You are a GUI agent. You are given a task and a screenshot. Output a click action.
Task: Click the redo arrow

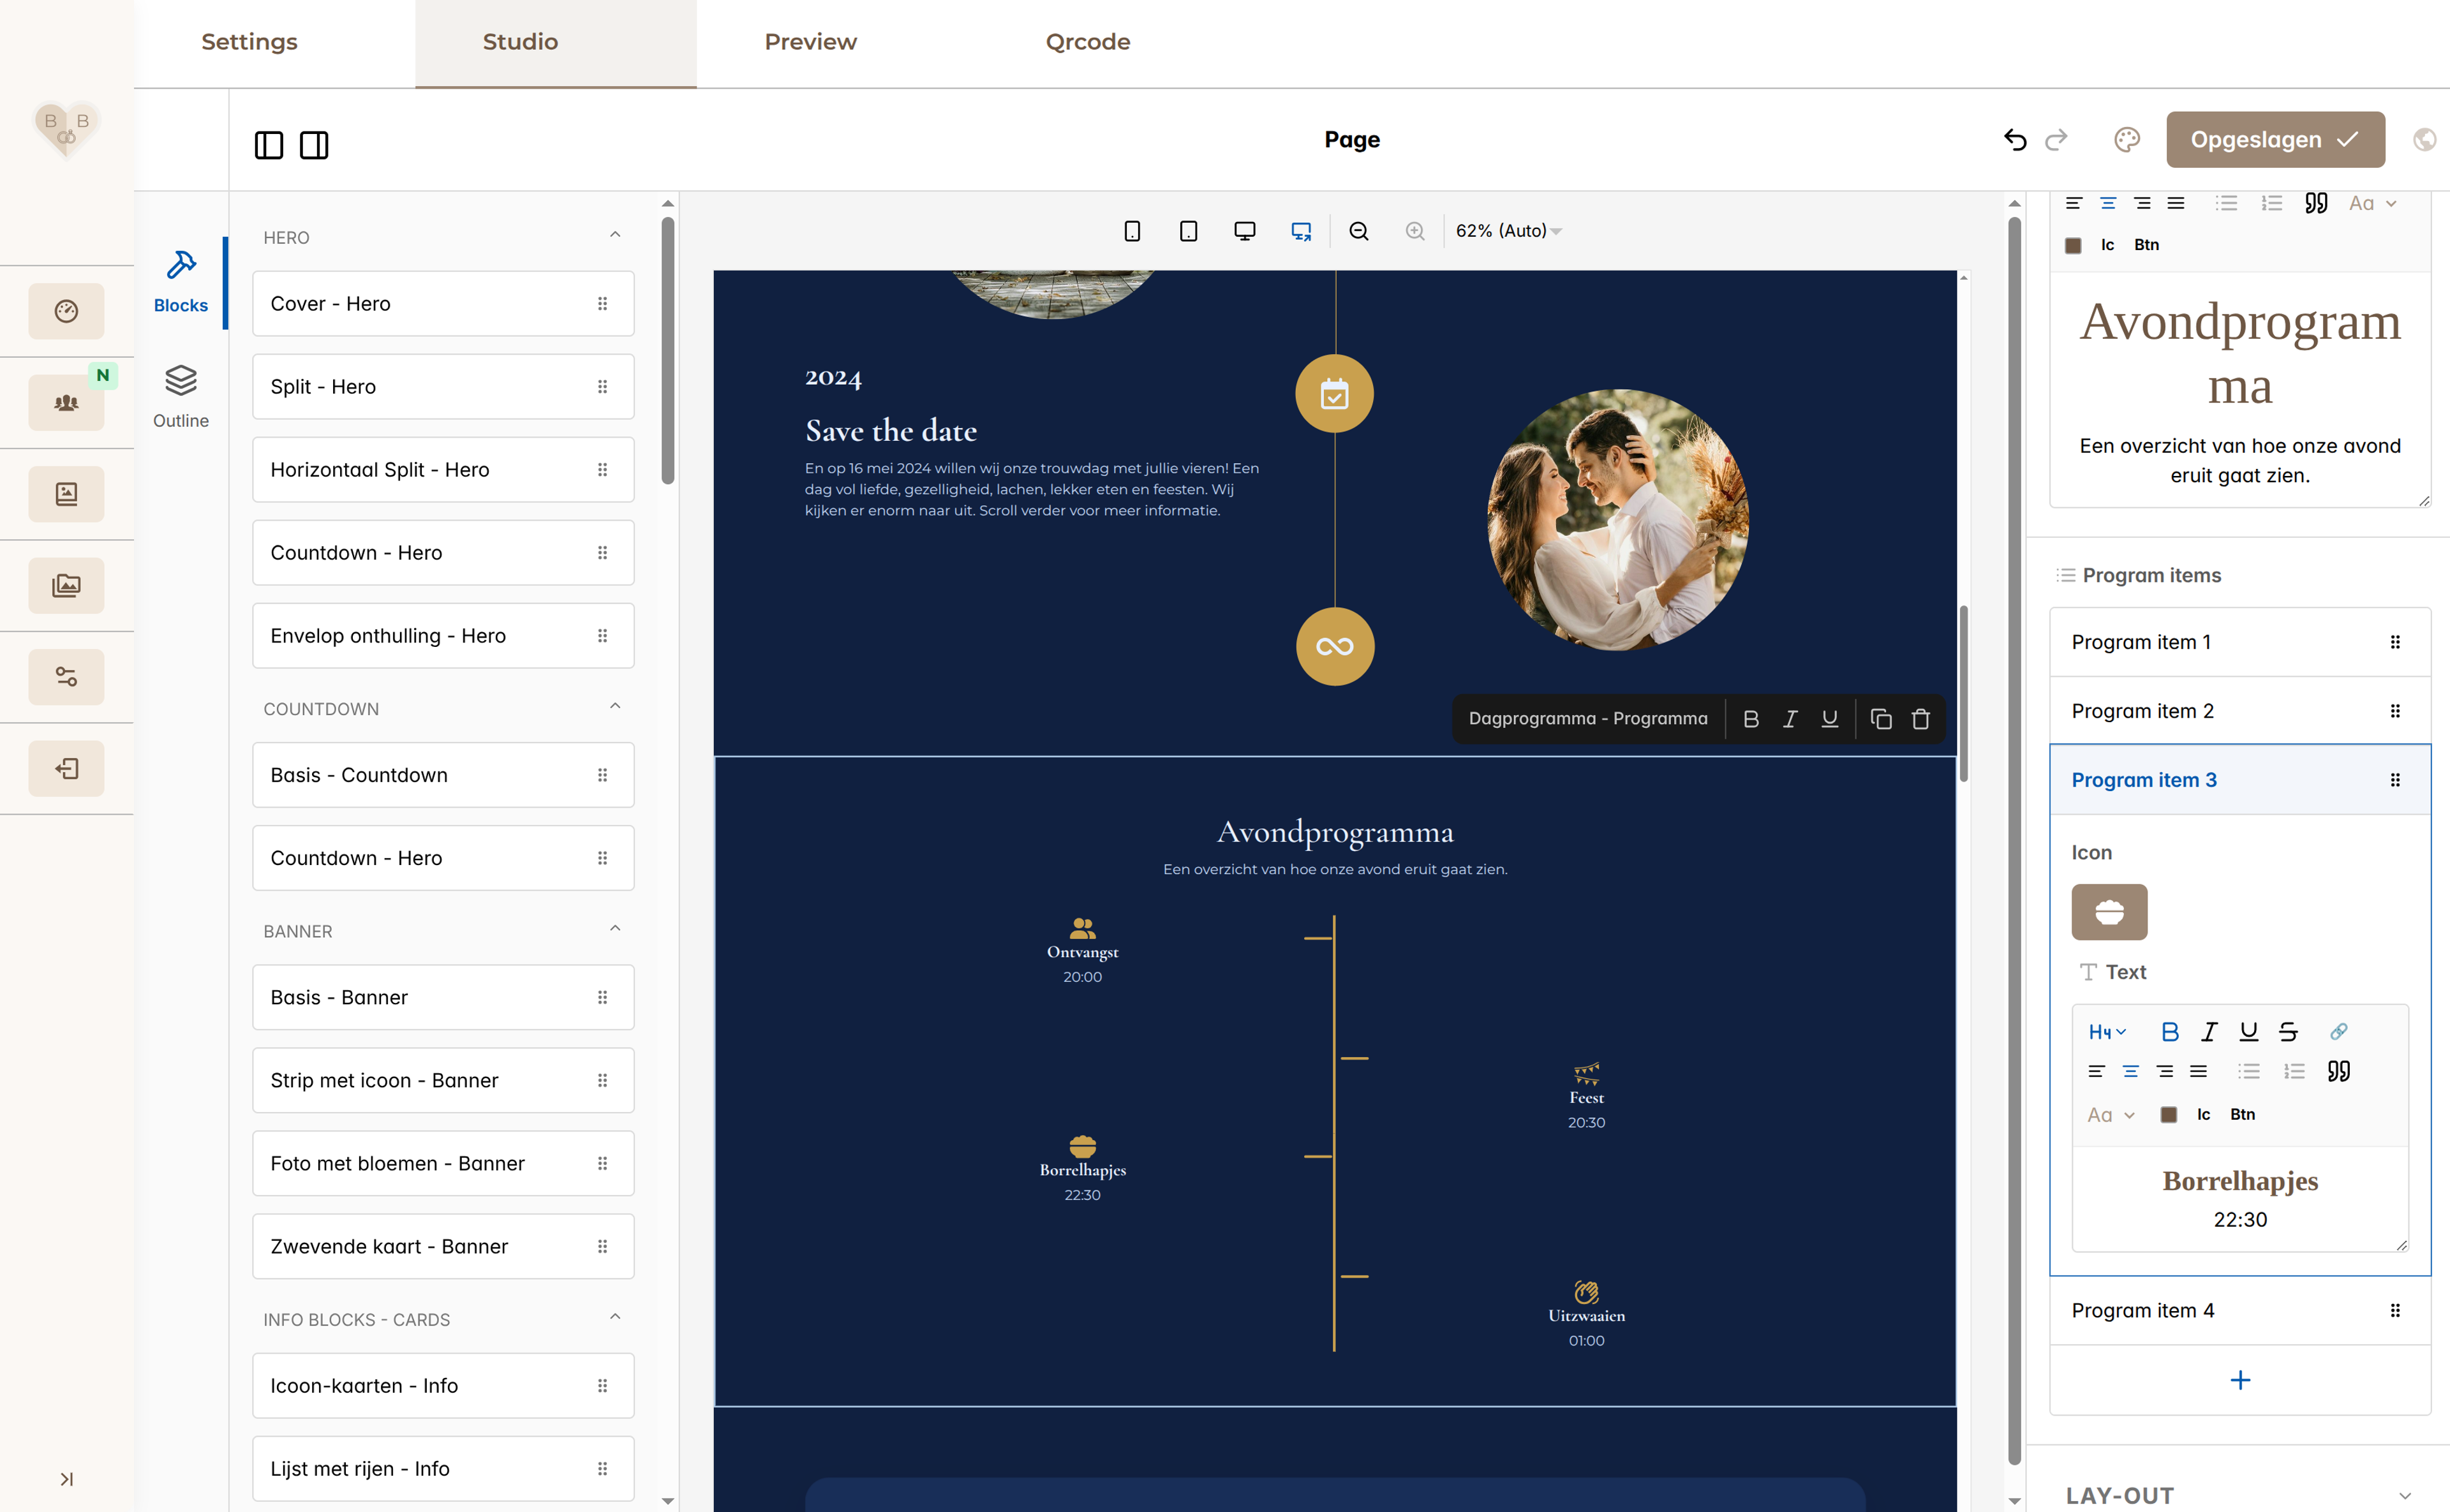(x=2056, y=140)
